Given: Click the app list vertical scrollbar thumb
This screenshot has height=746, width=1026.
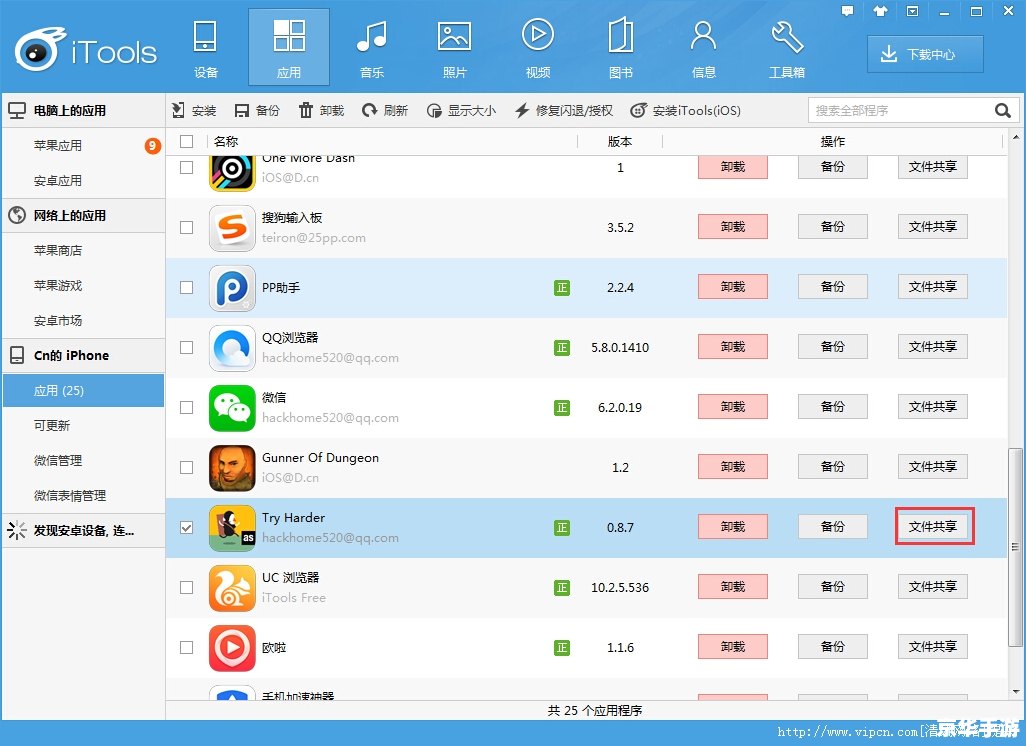Looking at the screenshot, I should [x=1015, y=546].
